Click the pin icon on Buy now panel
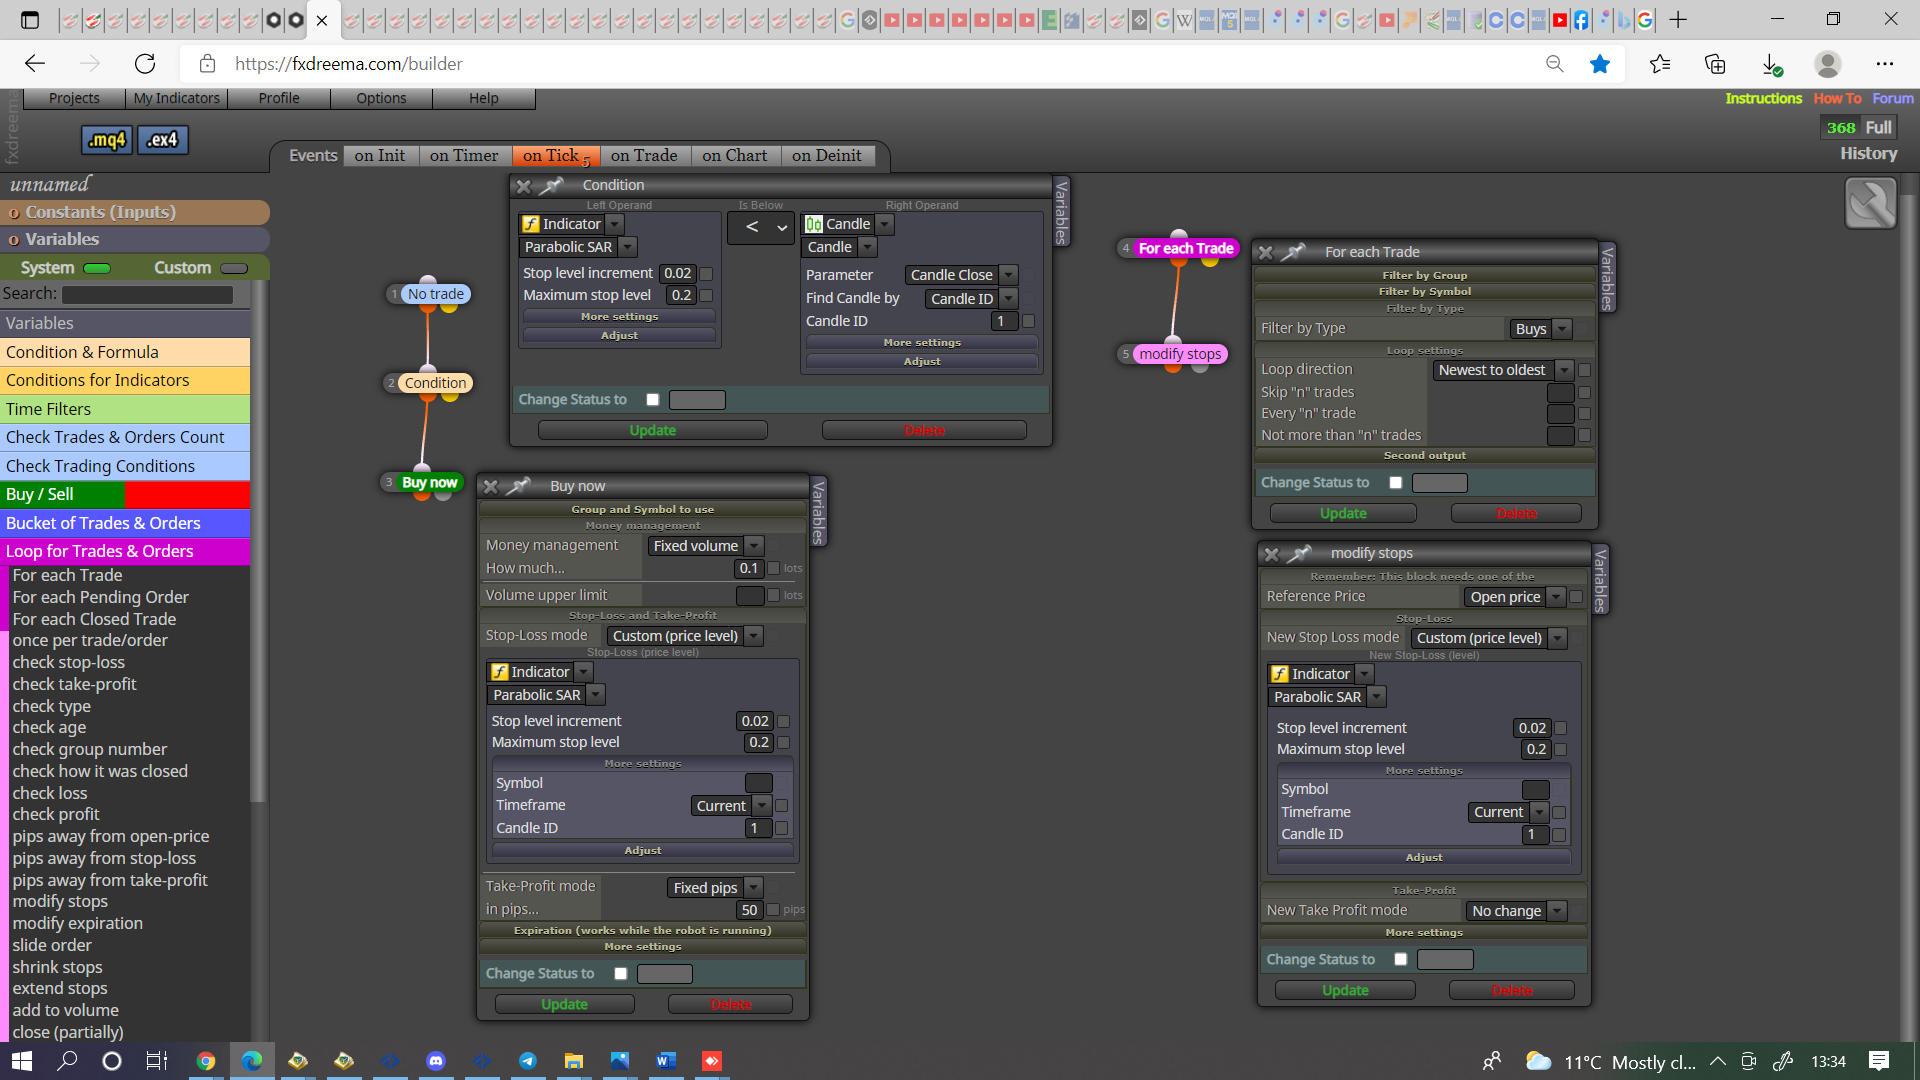 point(519,486)
